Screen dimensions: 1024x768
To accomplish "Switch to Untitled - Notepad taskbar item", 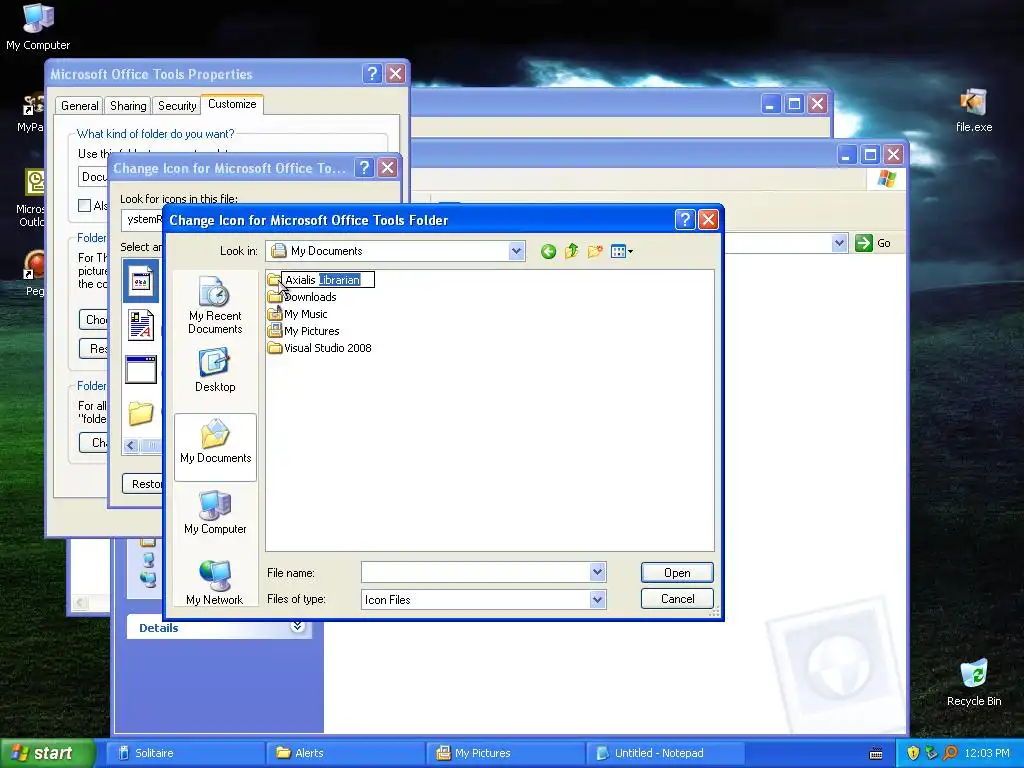I will click(665, 753).
